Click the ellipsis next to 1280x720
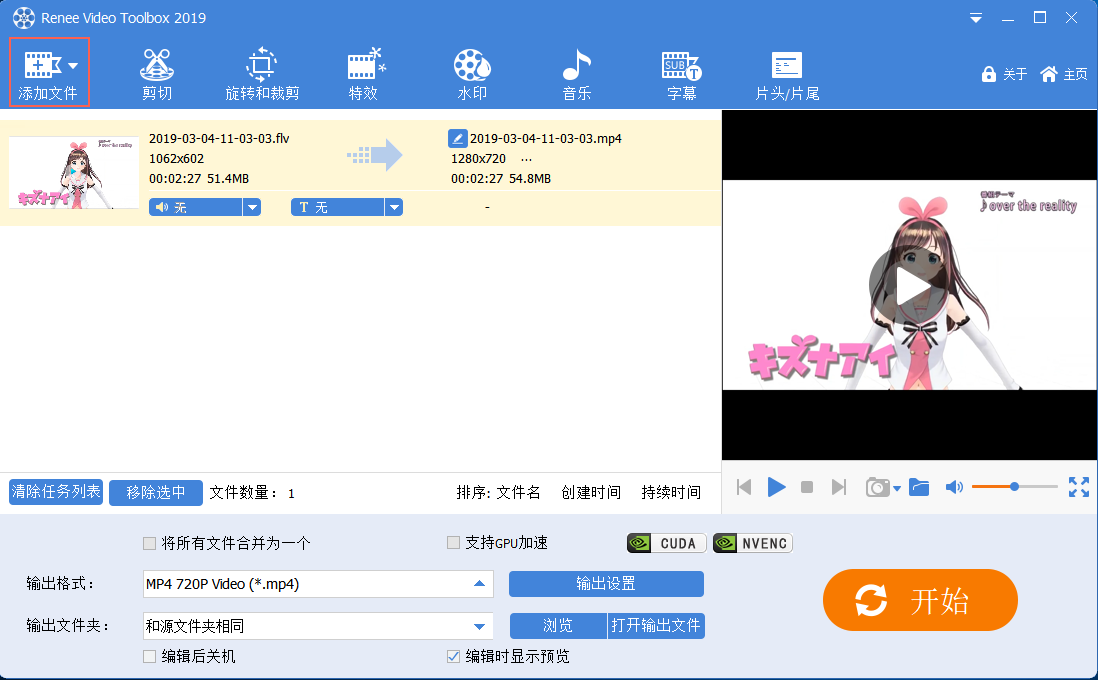The width and height of the screenshot is (1098, 680). pyautogui.click(x=527, y=159)
